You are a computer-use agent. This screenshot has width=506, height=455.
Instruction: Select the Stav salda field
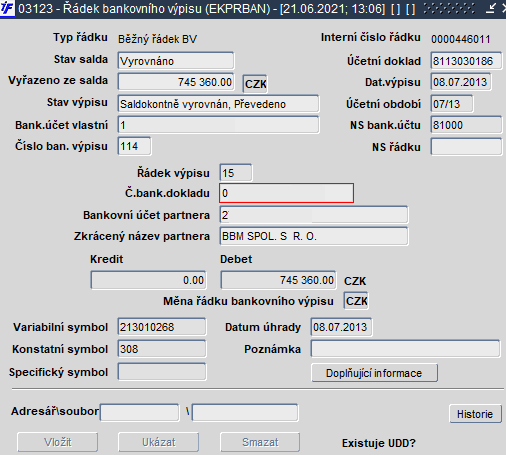[x=176, y=61]
